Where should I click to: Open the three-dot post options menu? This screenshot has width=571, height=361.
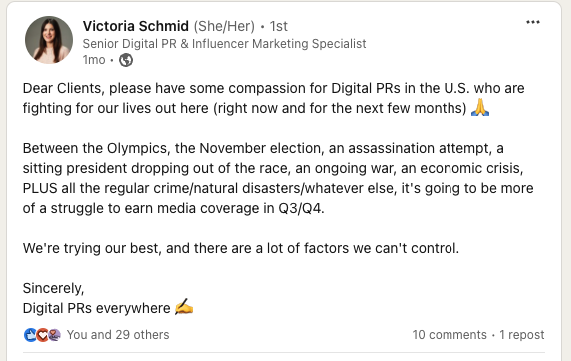pos(533,22)
